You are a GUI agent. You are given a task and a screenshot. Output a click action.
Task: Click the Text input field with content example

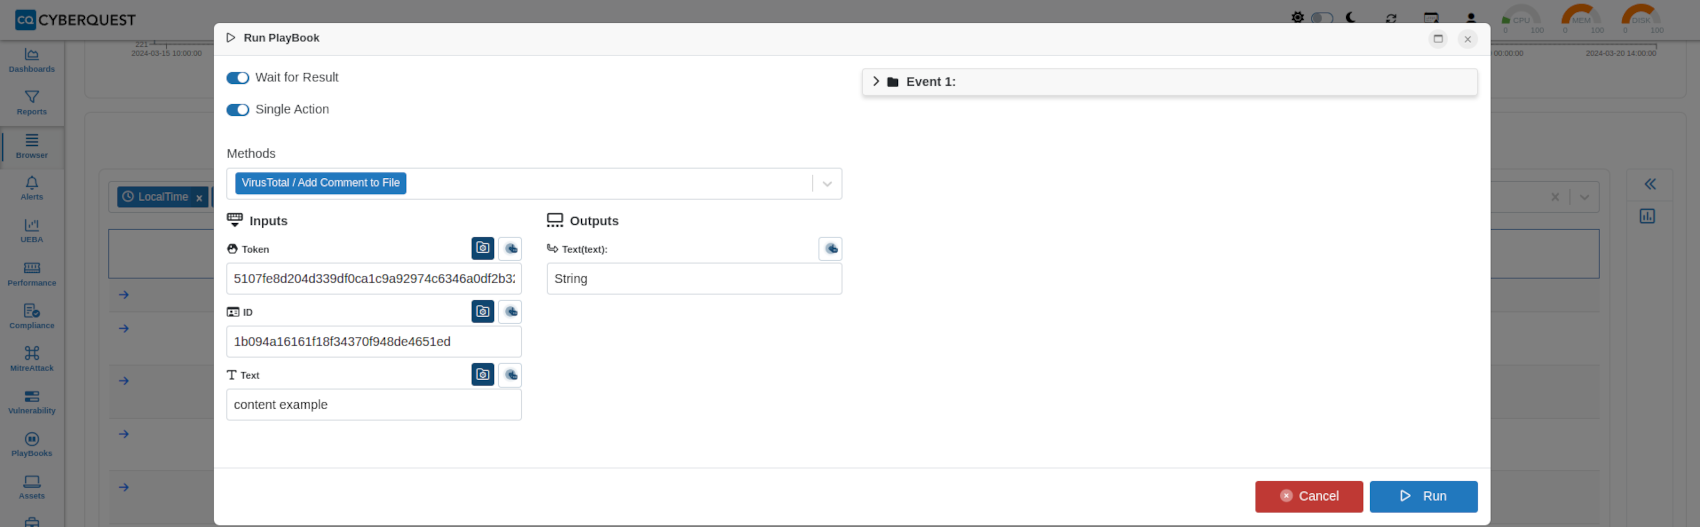[x=374, y=405]
